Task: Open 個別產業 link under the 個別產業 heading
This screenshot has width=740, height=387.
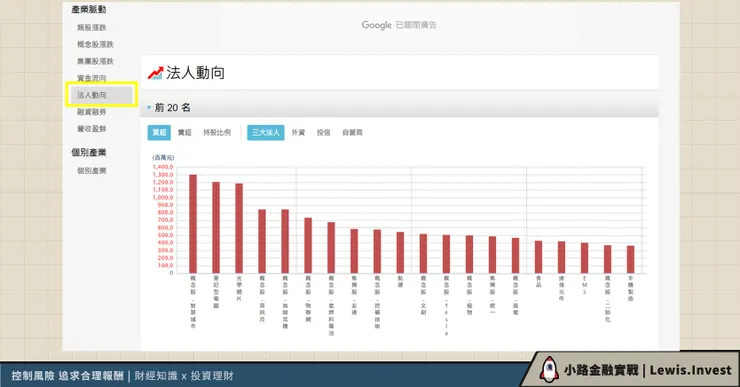Action: pyautogui.click(x=92, y=171)
